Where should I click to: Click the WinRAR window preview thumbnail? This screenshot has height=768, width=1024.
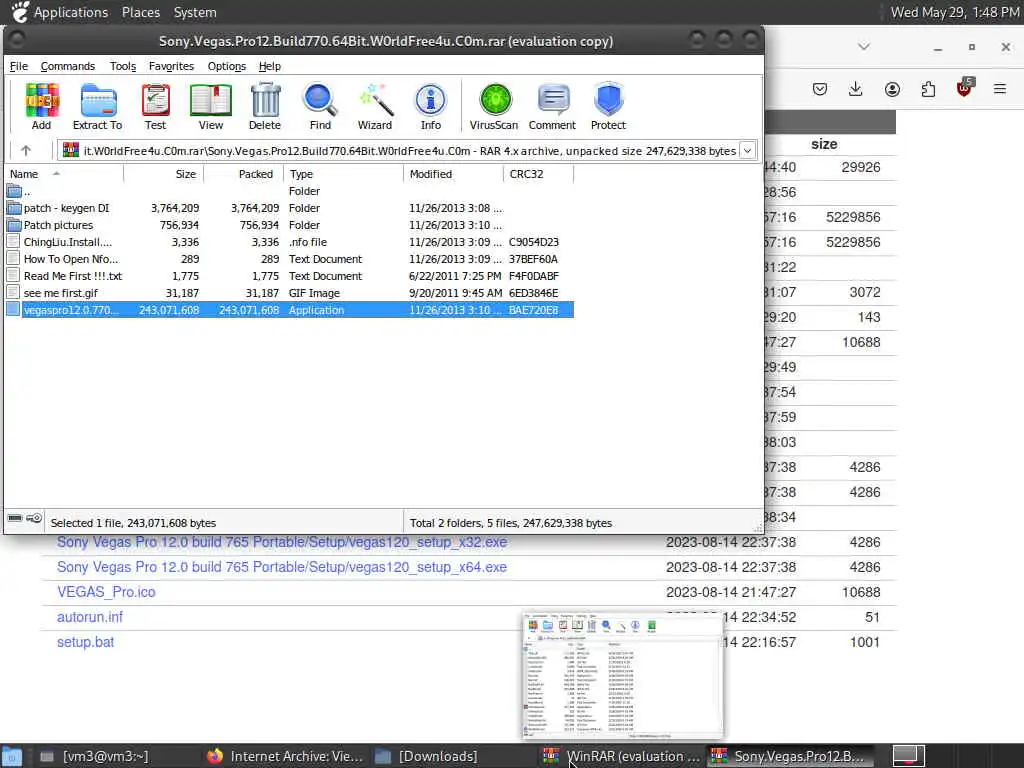coord(622,676)
